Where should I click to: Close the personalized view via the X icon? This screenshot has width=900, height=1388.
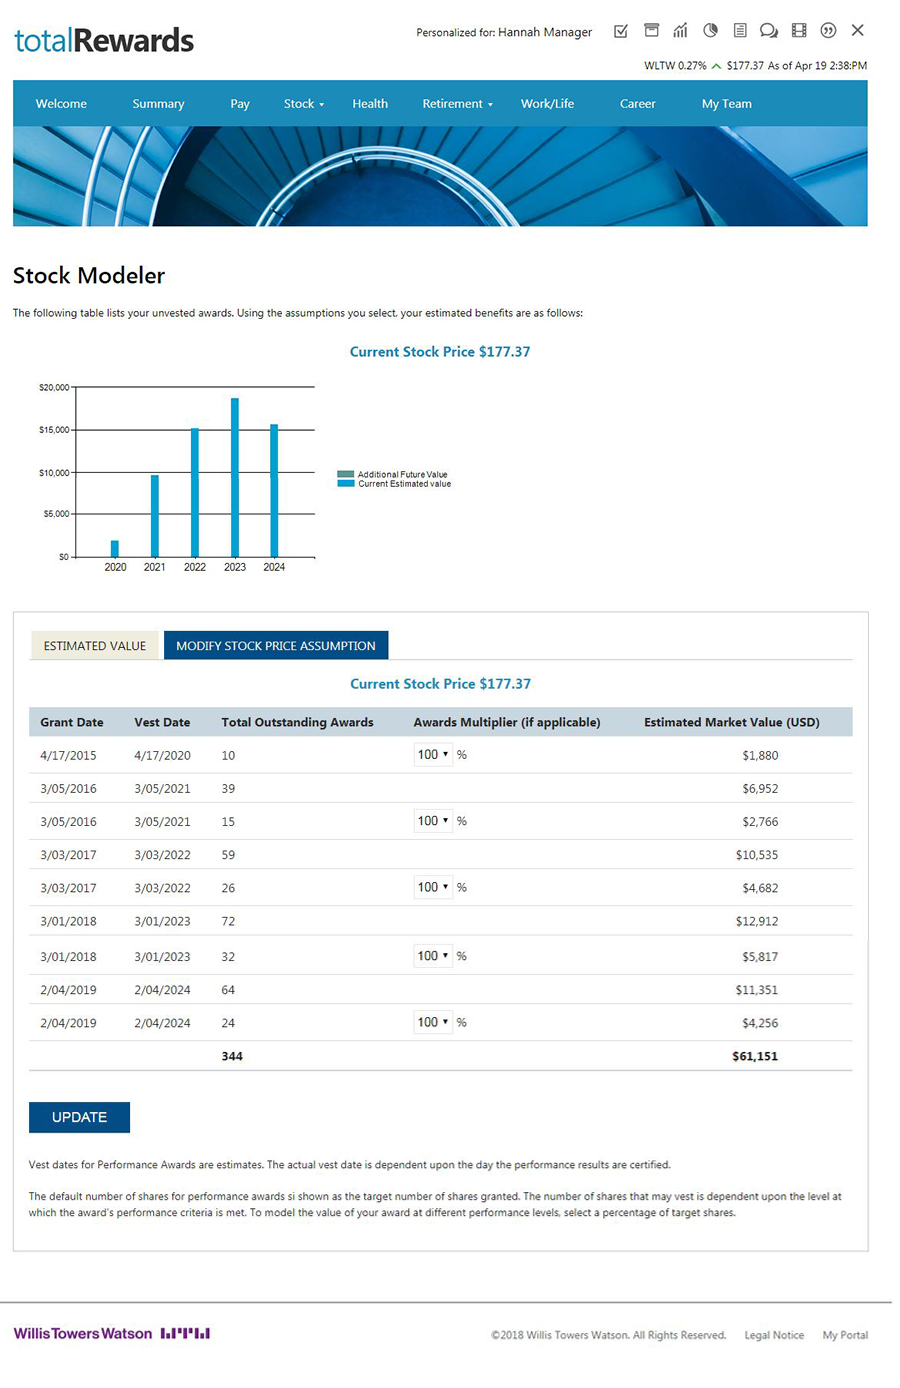coord(857,31)
